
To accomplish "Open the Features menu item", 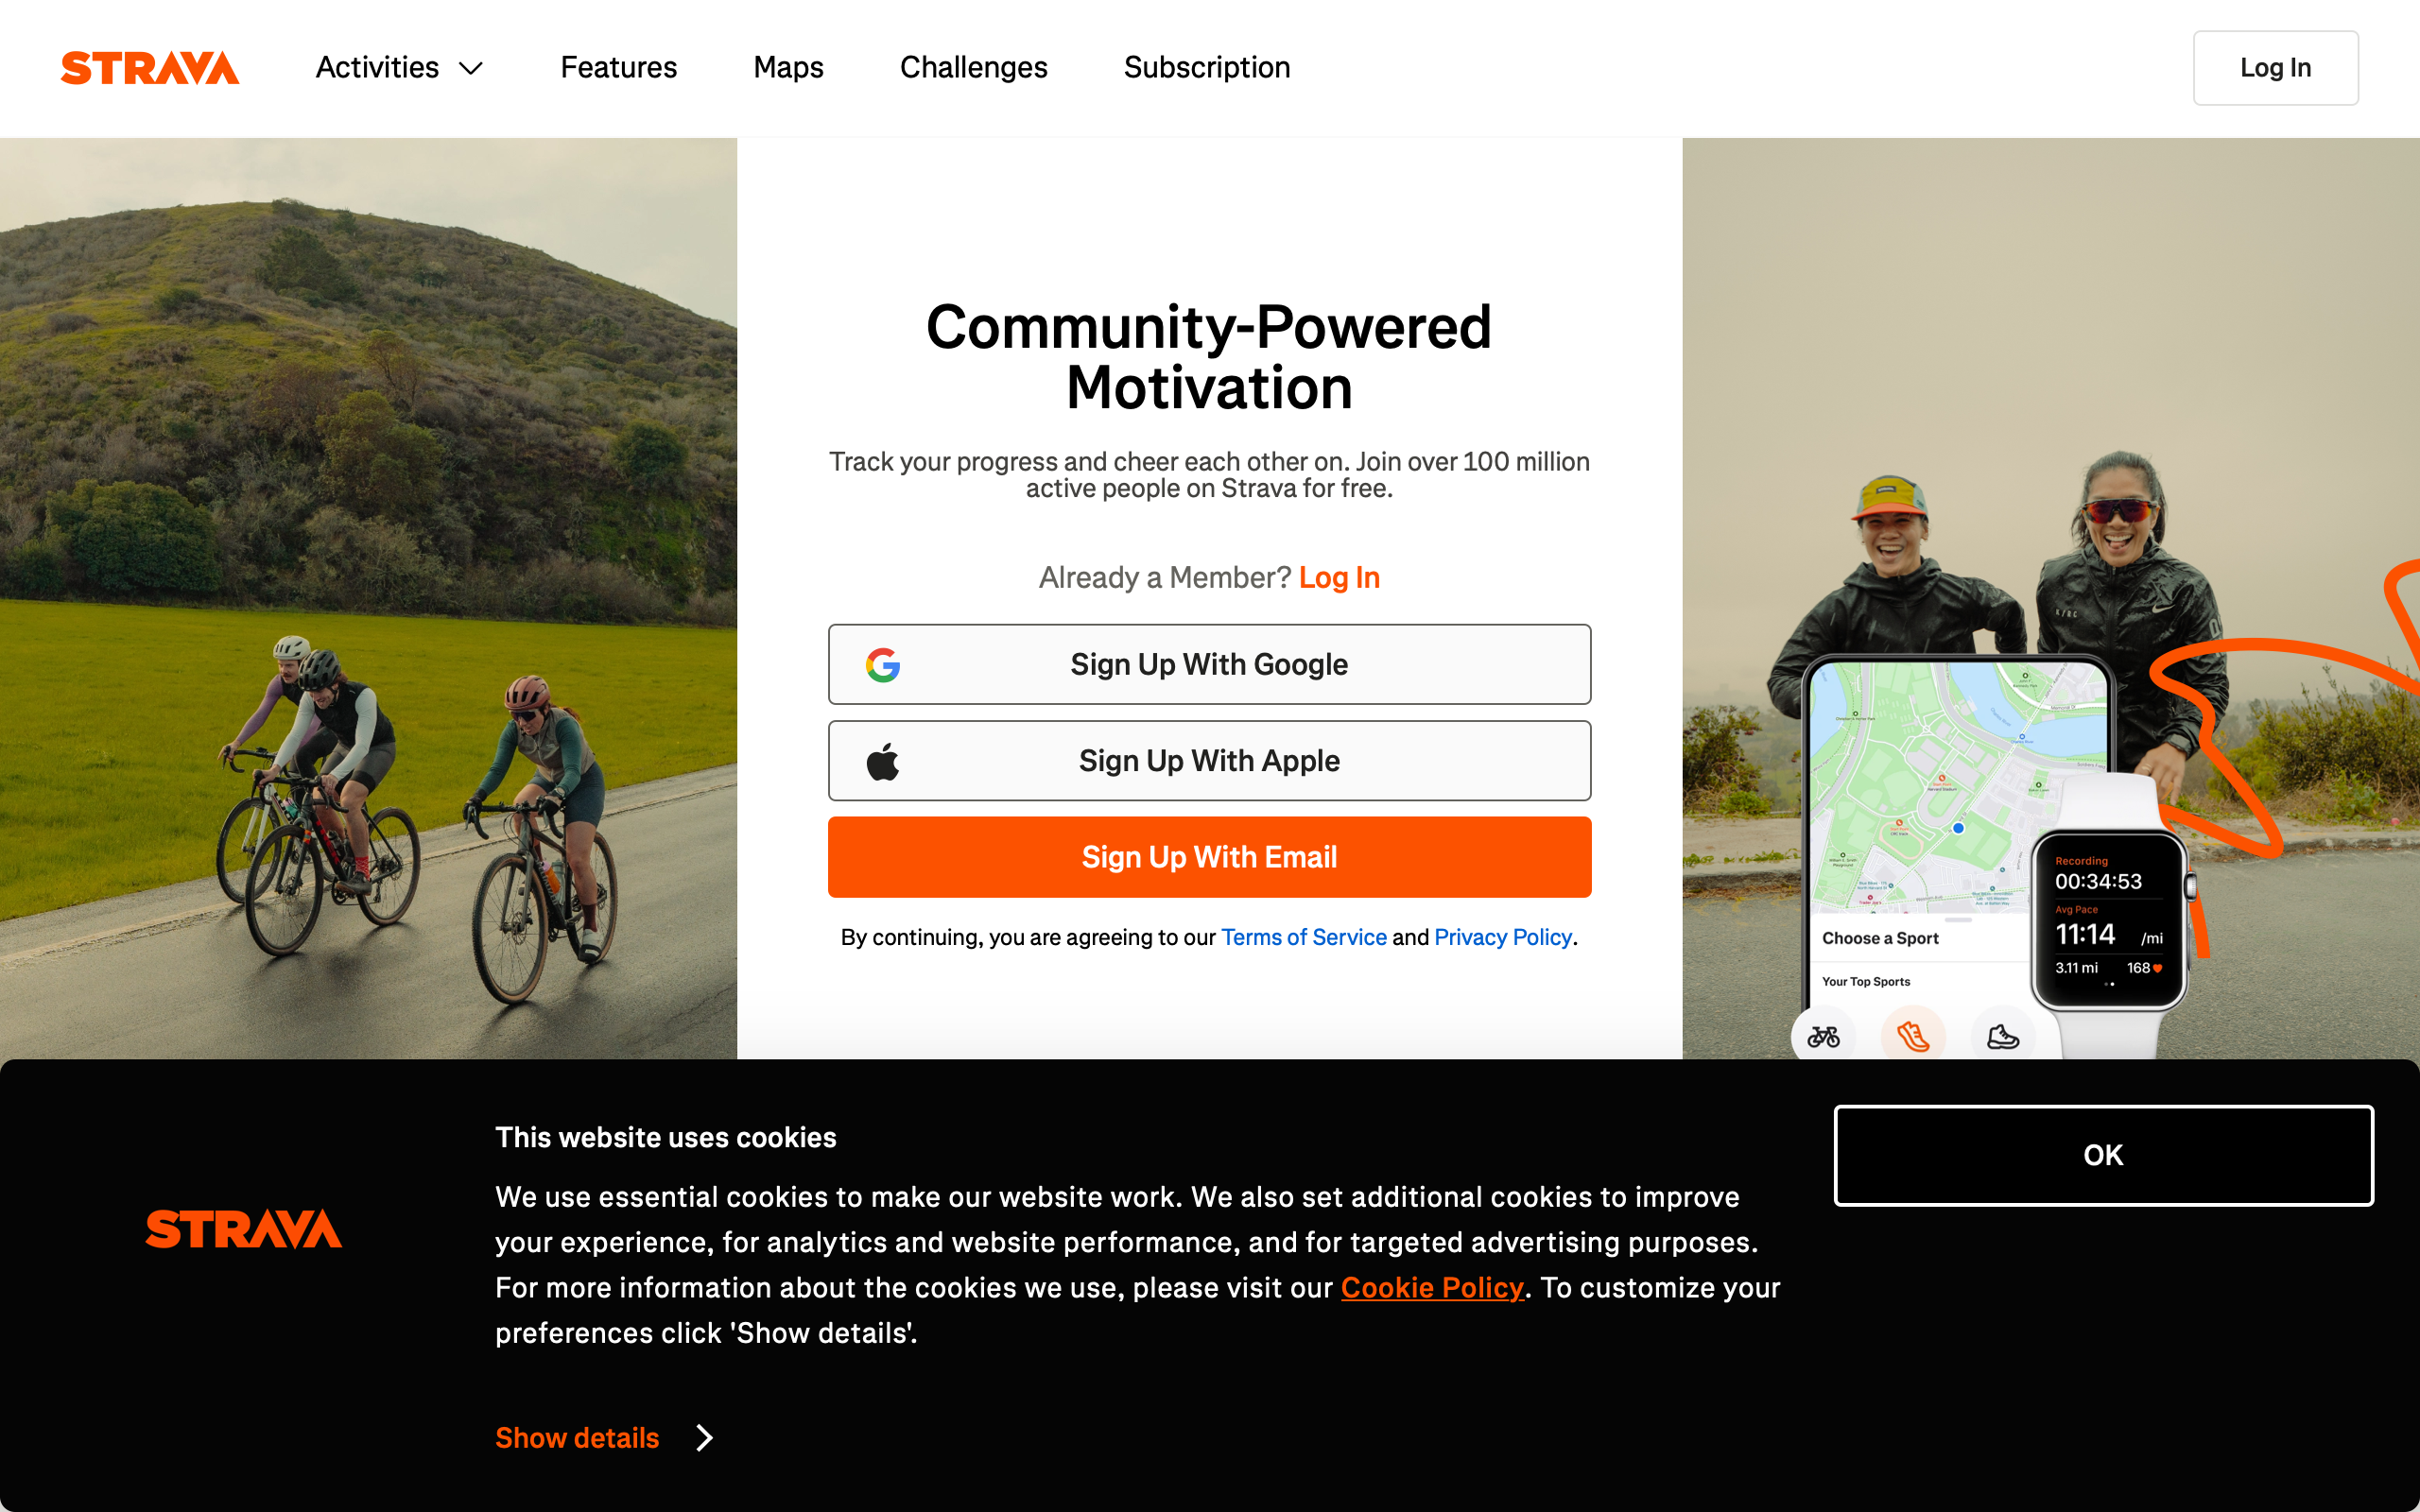I will (618, 67).
